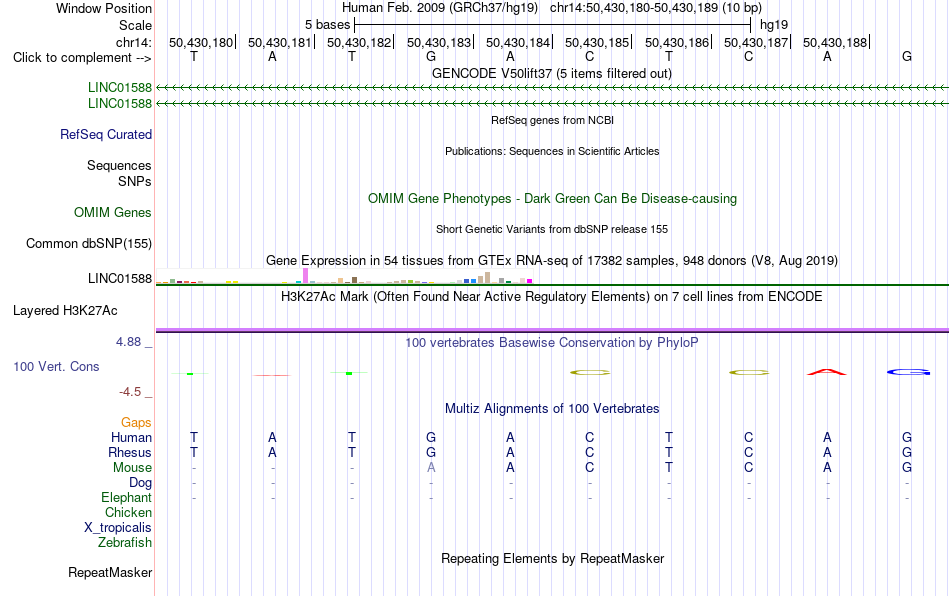Screen dimensions: 950x596
Task: Click the 50,430,186 ruler coordinate
Action: (677, 42)
